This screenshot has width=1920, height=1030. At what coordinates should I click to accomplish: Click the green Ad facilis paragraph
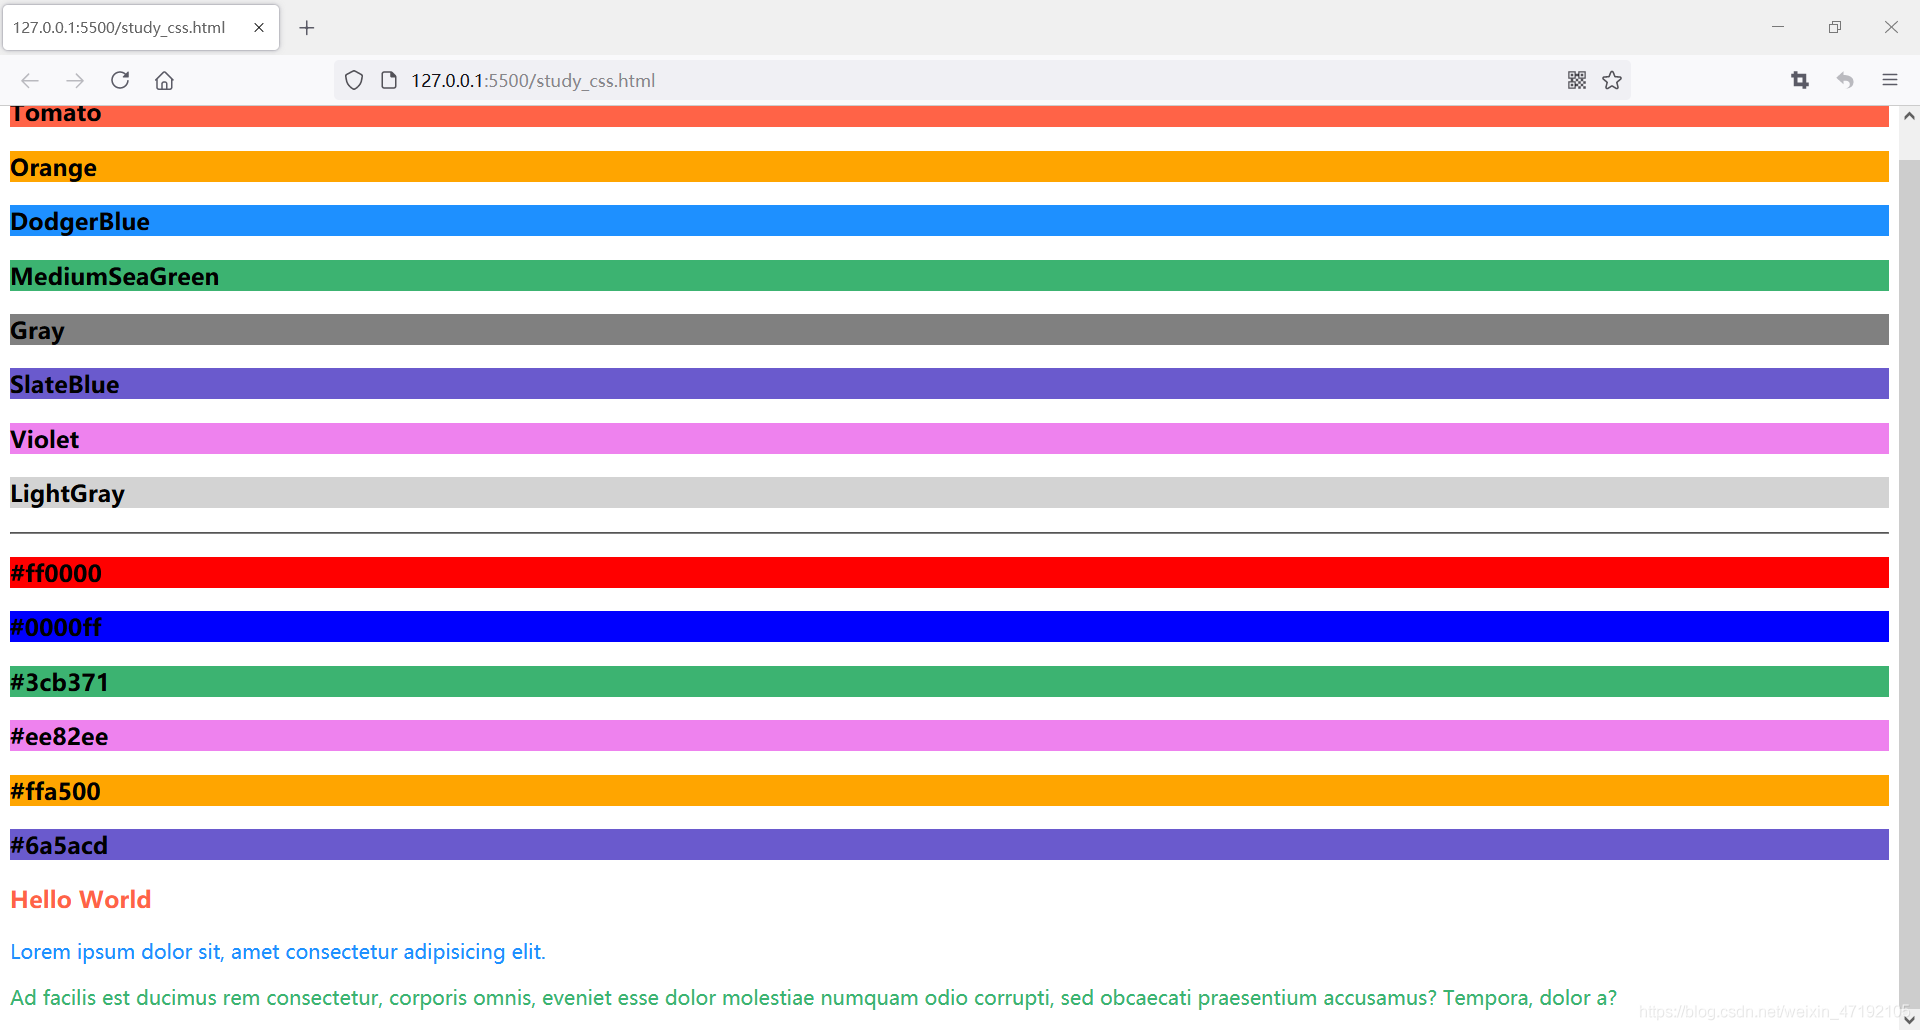[814, 997]
